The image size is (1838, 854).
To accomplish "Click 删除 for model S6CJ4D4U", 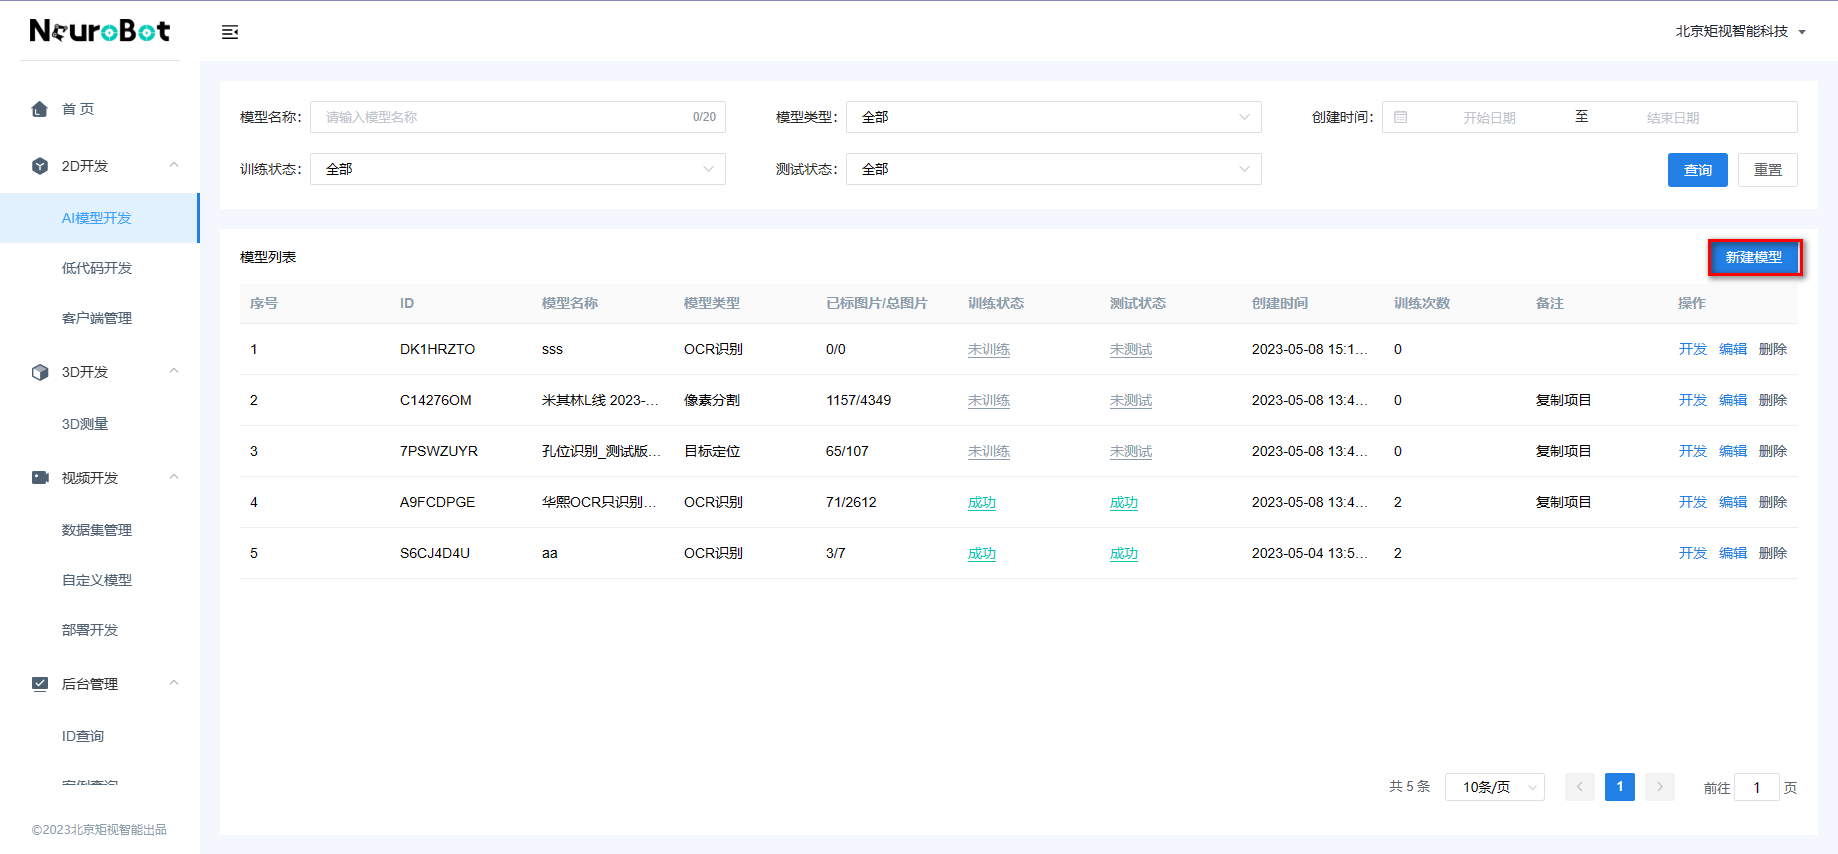I will coord(1773,553).
